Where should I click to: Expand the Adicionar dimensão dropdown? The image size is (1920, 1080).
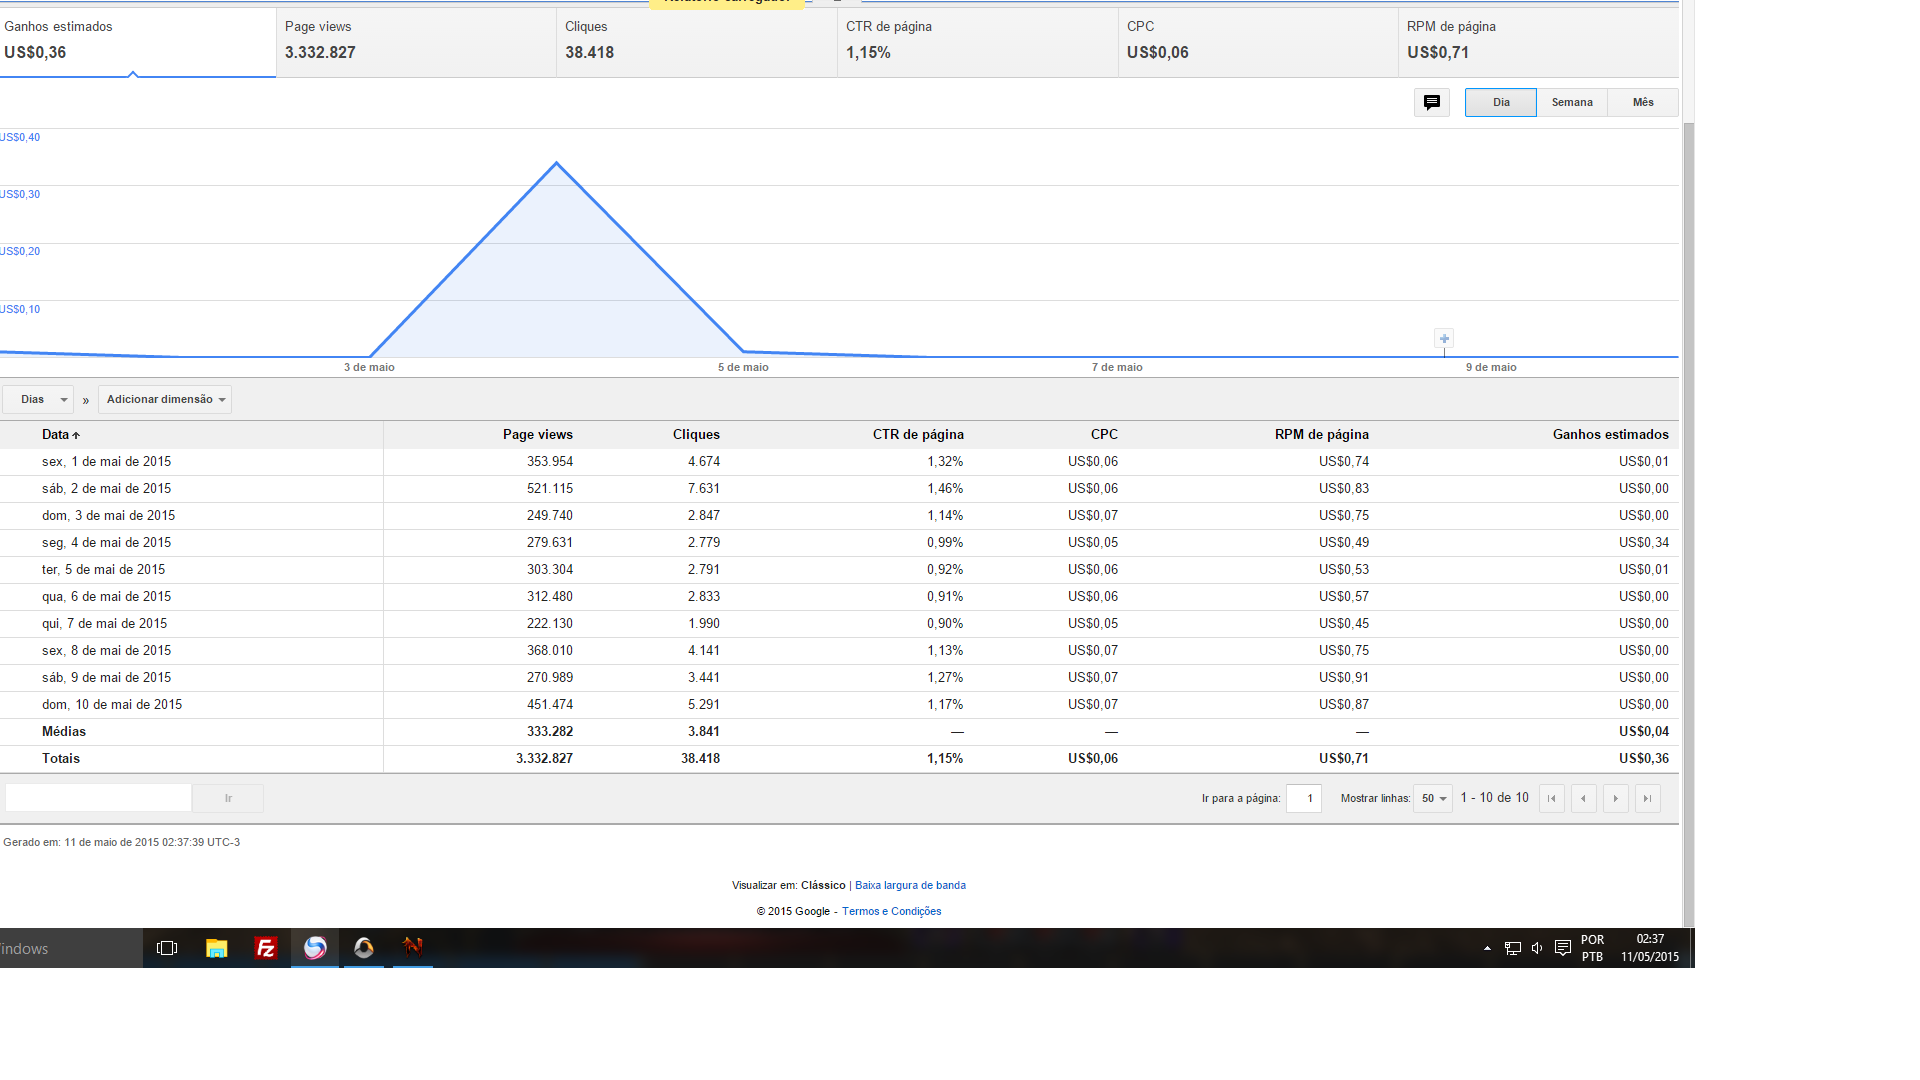click(x=165, y=399)
